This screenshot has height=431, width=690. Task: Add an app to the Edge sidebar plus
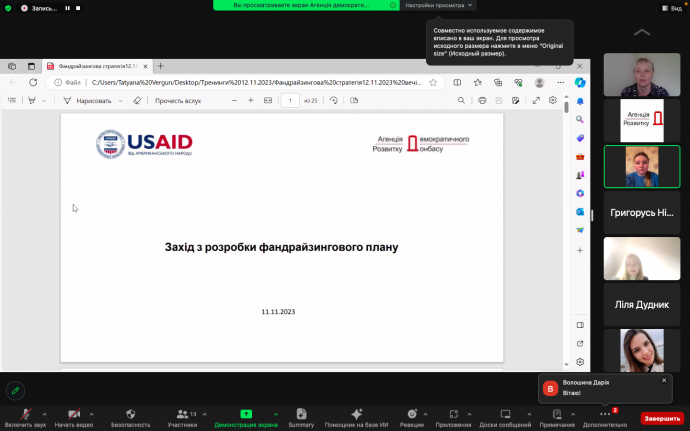pos(580,250)
